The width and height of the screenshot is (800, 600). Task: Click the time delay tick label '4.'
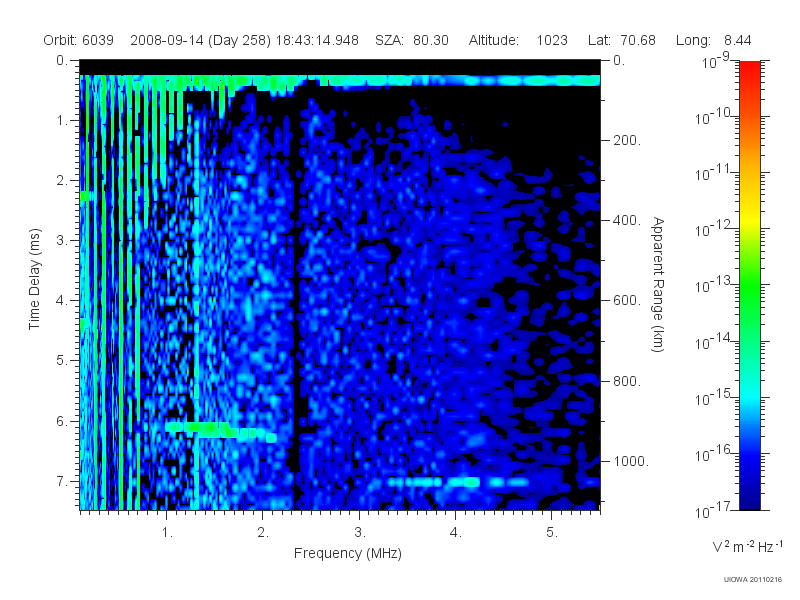[62, 301]
